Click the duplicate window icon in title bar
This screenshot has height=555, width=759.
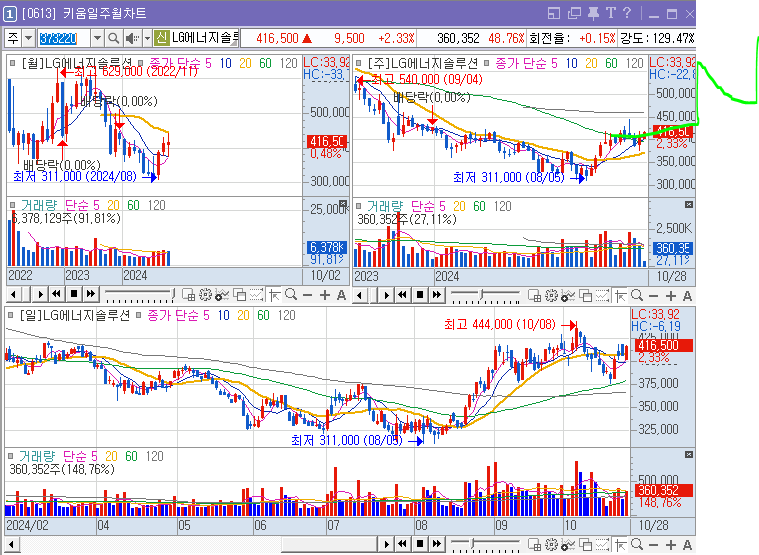574,13
